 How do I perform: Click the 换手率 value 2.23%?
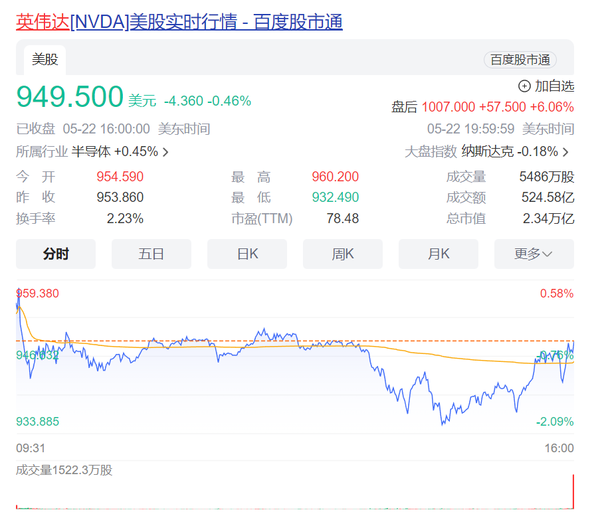125,219
